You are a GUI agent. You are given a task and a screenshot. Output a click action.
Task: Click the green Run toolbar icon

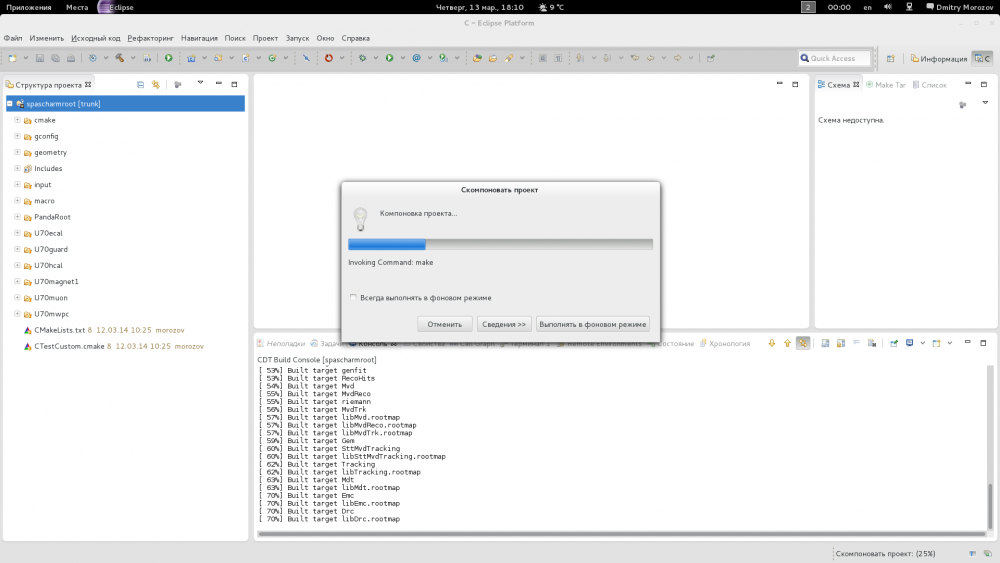(x=388, y=58)
